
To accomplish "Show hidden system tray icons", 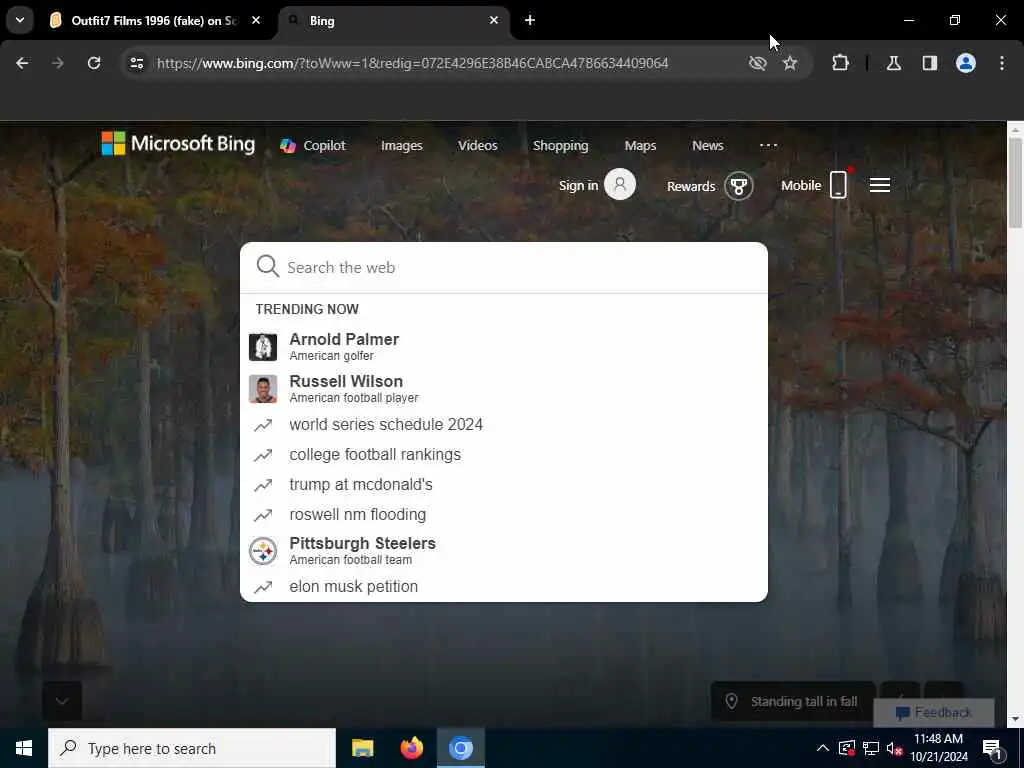I will tap(823, 748).
